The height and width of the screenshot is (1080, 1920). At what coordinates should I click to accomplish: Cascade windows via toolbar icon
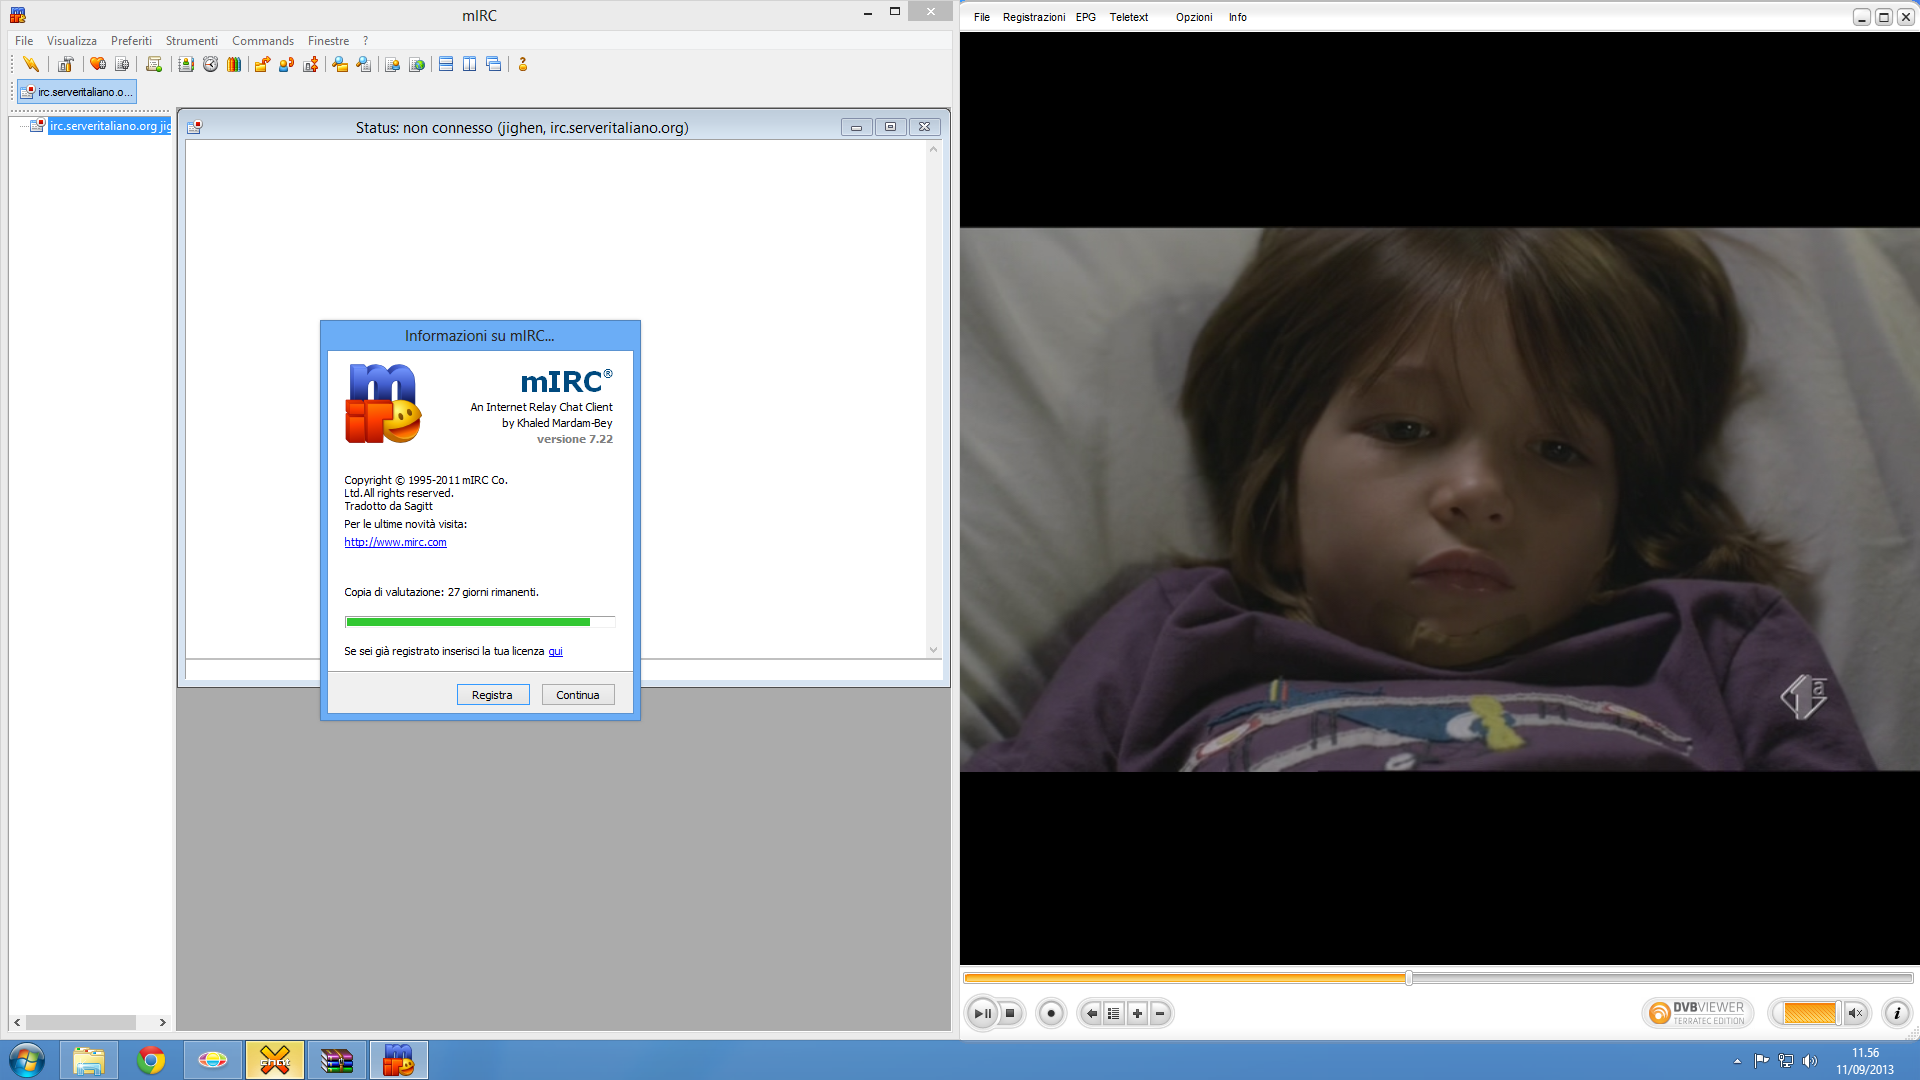coord(493,64)
